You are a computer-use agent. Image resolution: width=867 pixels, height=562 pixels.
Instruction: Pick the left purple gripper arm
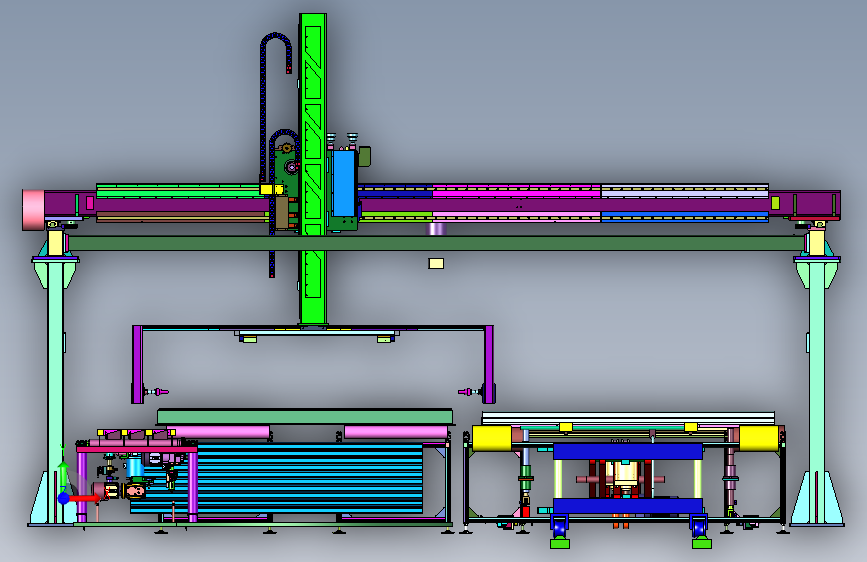pyautogui.click(x=138, y=365)
